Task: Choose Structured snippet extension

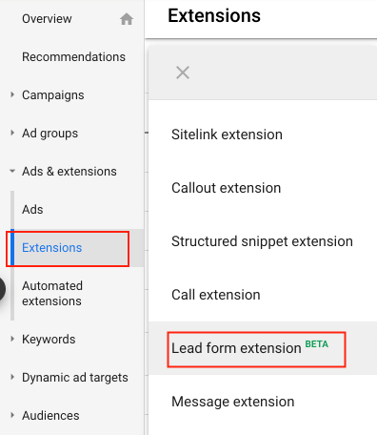Action: pyautogui.click(x=263, y=241)
